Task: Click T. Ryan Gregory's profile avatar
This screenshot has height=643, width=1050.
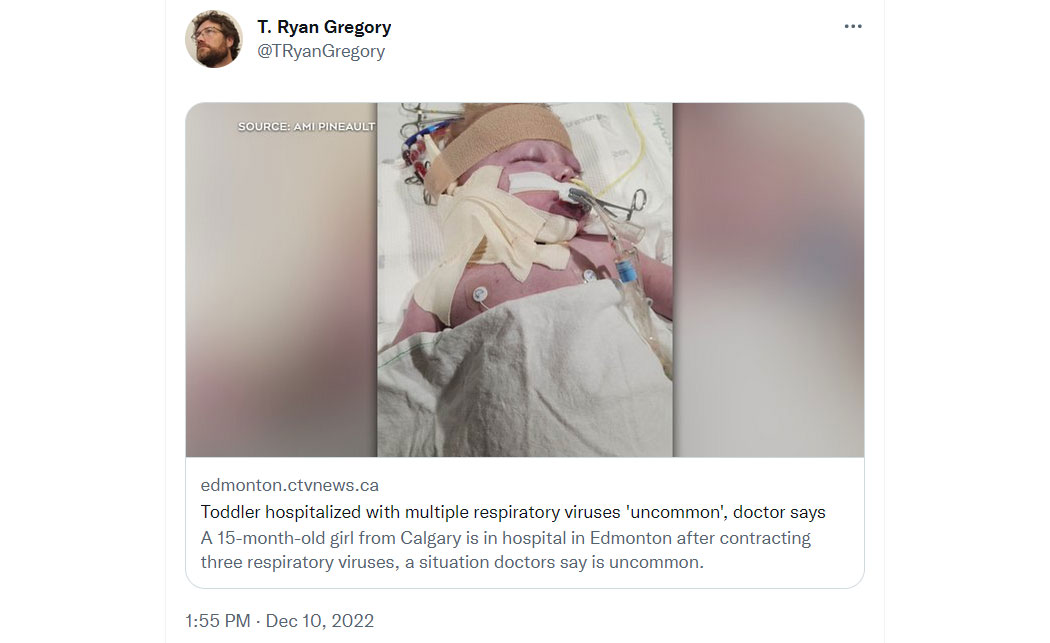Action: tap(214, 39)
